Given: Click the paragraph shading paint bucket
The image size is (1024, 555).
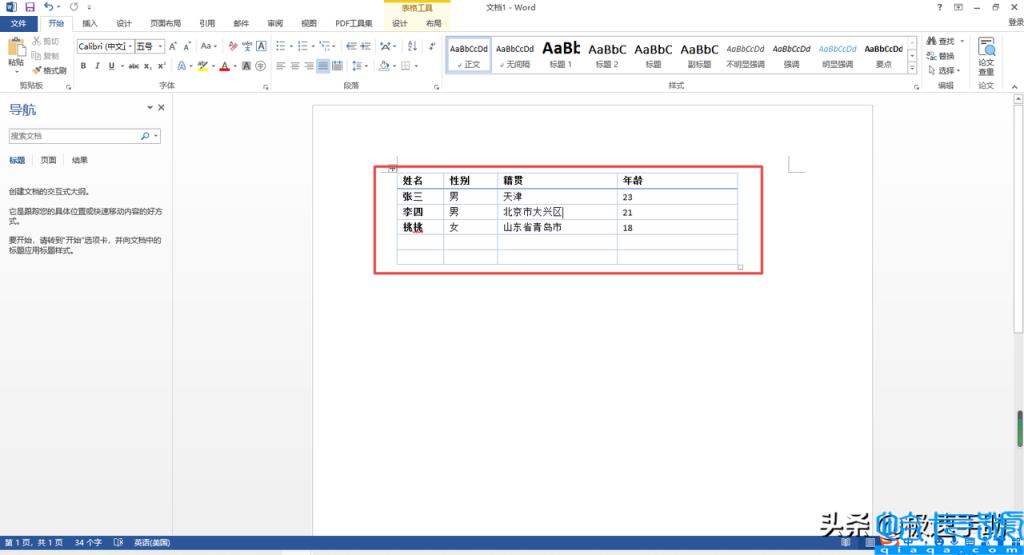Looking at the screenshot, I should coord(384,66).
